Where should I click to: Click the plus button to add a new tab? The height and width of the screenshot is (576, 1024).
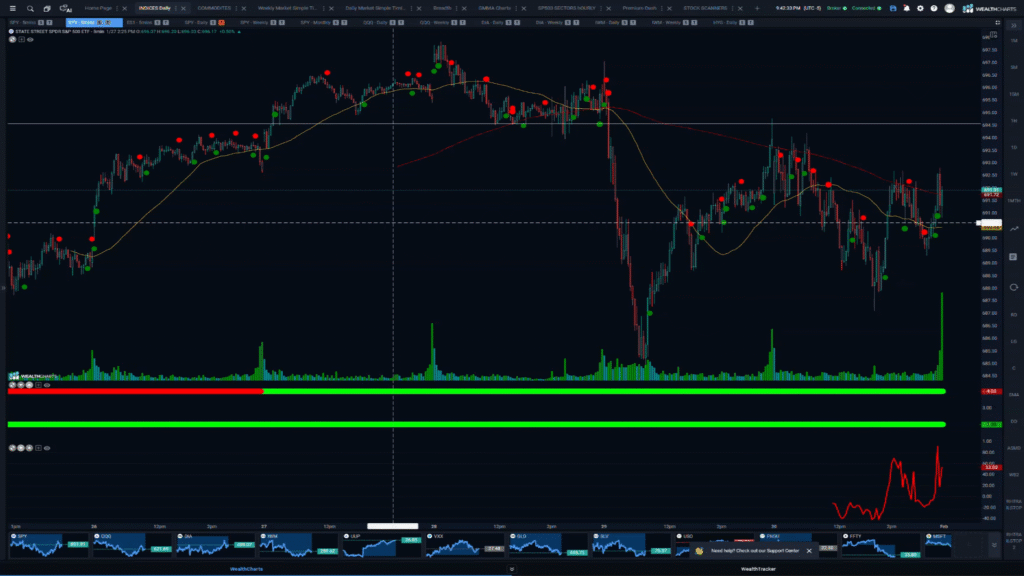tap(757, 8)
